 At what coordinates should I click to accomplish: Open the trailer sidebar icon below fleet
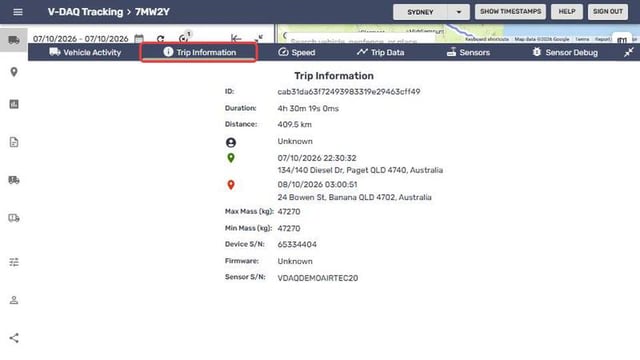click(x=14, y=218)
